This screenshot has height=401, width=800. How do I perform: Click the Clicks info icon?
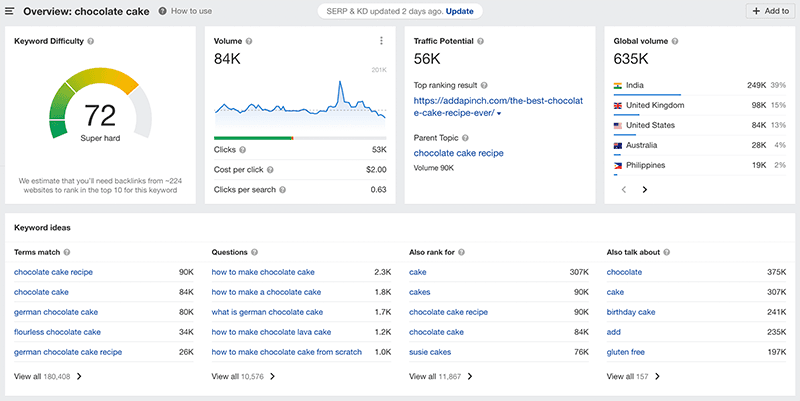click(243, 150)
